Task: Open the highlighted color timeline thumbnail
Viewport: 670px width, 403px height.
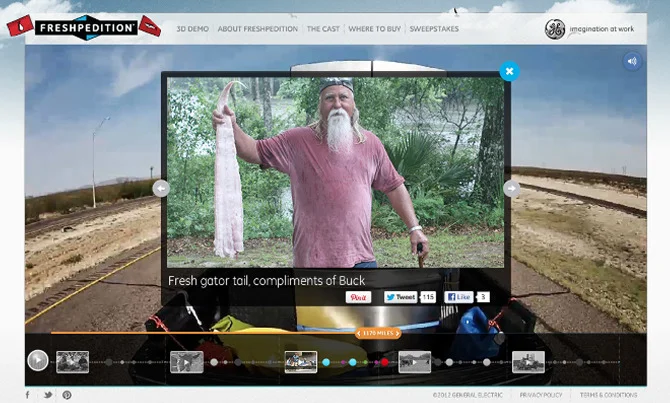Action: [x=301, y=362]
